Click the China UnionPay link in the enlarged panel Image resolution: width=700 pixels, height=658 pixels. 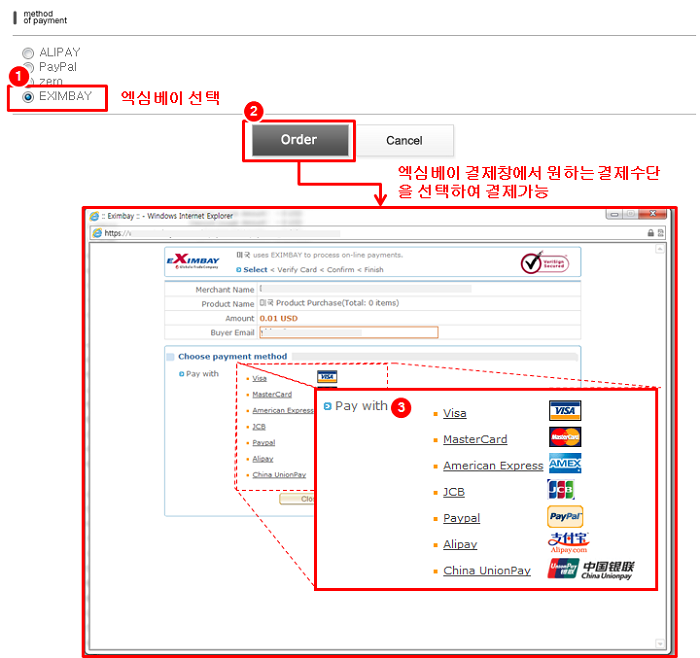point(487,571)
